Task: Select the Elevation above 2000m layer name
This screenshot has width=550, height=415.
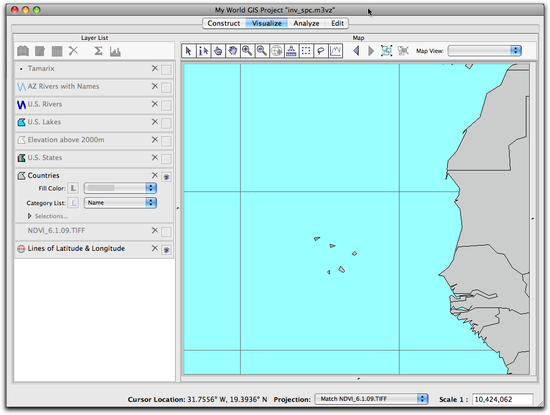Action: [x=66, y=140]
